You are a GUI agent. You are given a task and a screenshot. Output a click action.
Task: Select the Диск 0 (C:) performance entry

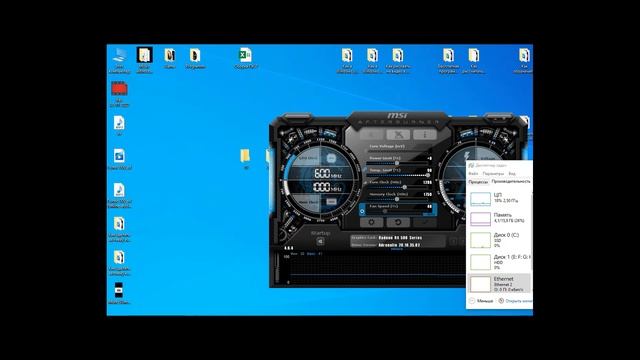pyautogui.click(x=500, y=240)
